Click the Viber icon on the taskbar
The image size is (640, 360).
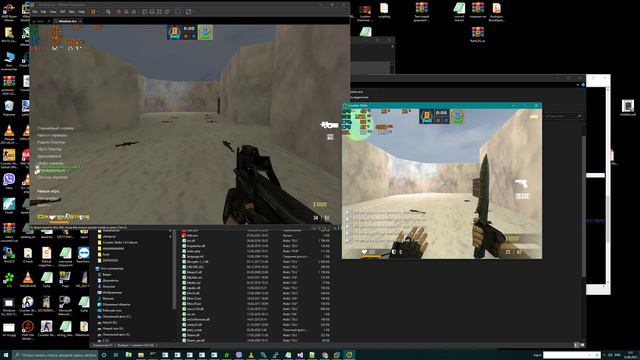tap(239, 355)
